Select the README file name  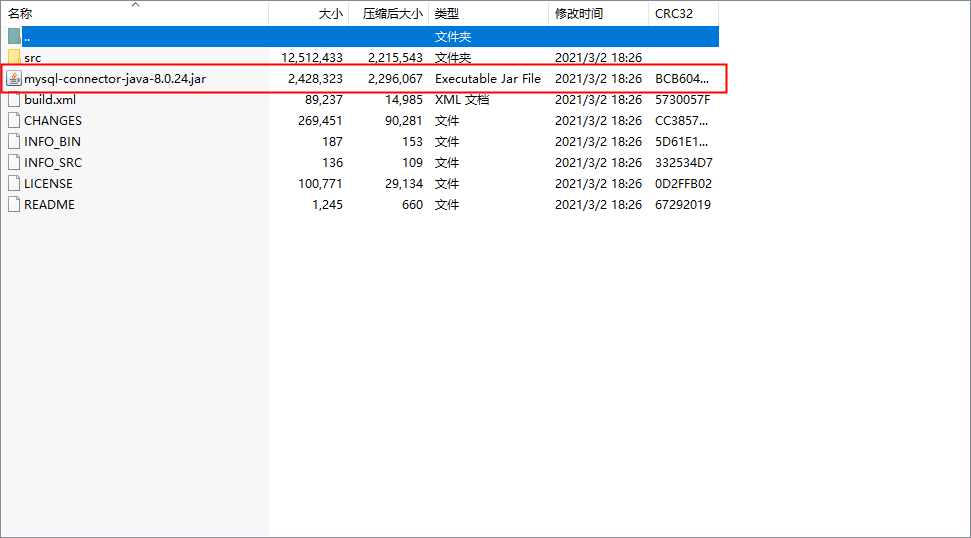pyautogui.click(x=50, y=205)
